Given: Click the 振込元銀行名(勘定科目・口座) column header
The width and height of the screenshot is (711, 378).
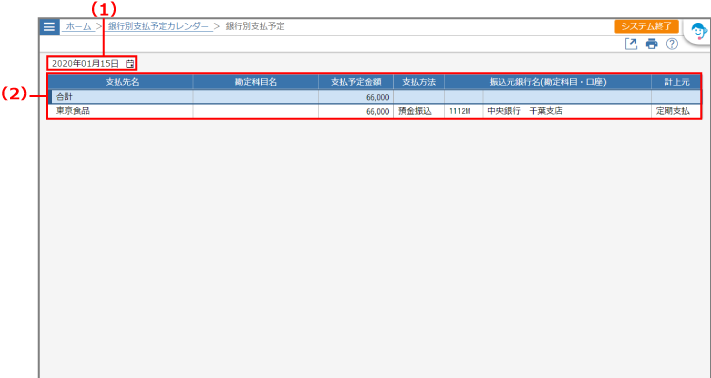Looking at the screenshot, I should tap(548, 82).
